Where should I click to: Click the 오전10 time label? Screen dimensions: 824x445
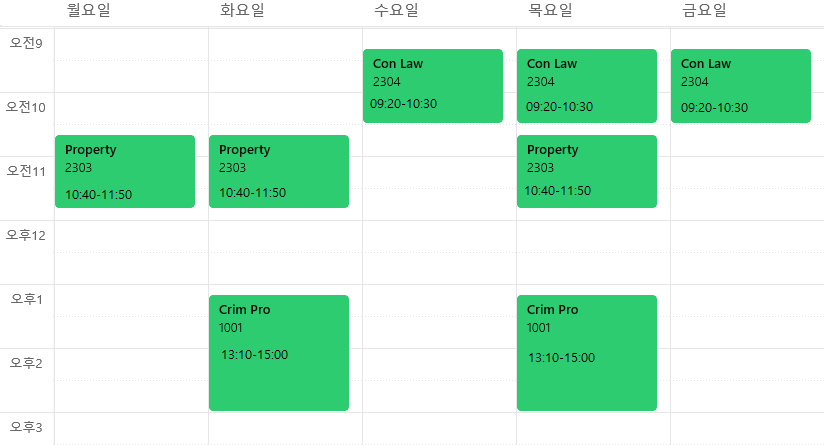[26, 107]
